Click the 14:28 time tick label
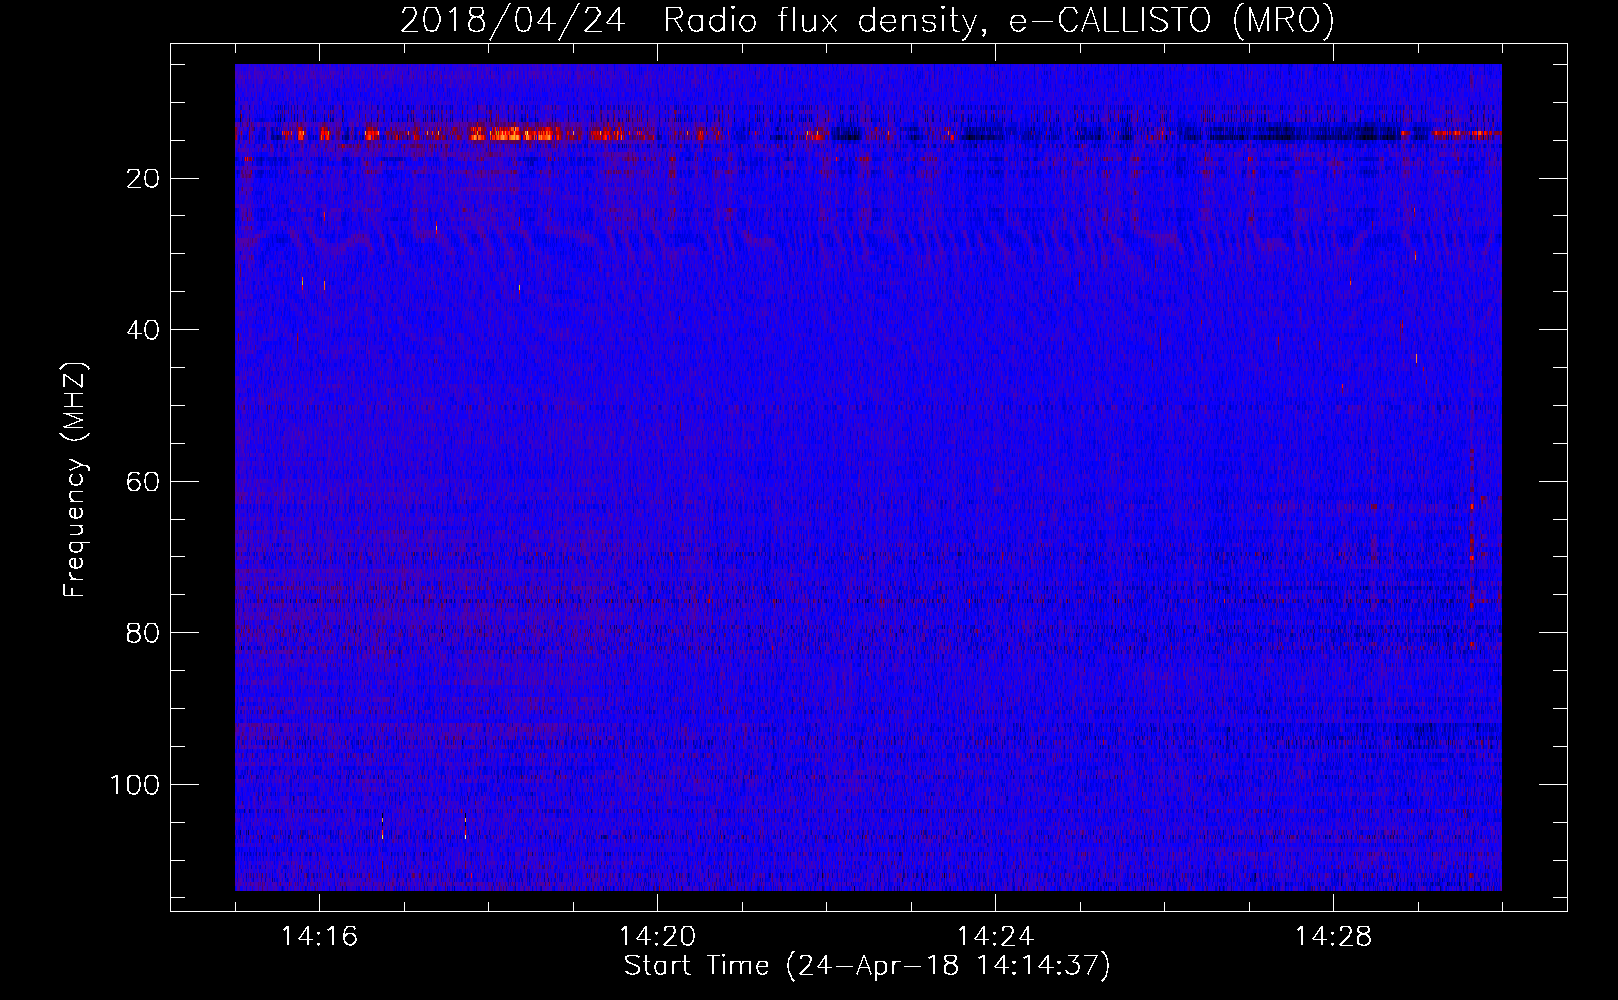The height and width of the screenshot is (1000, 1618). pos(1333,937)
